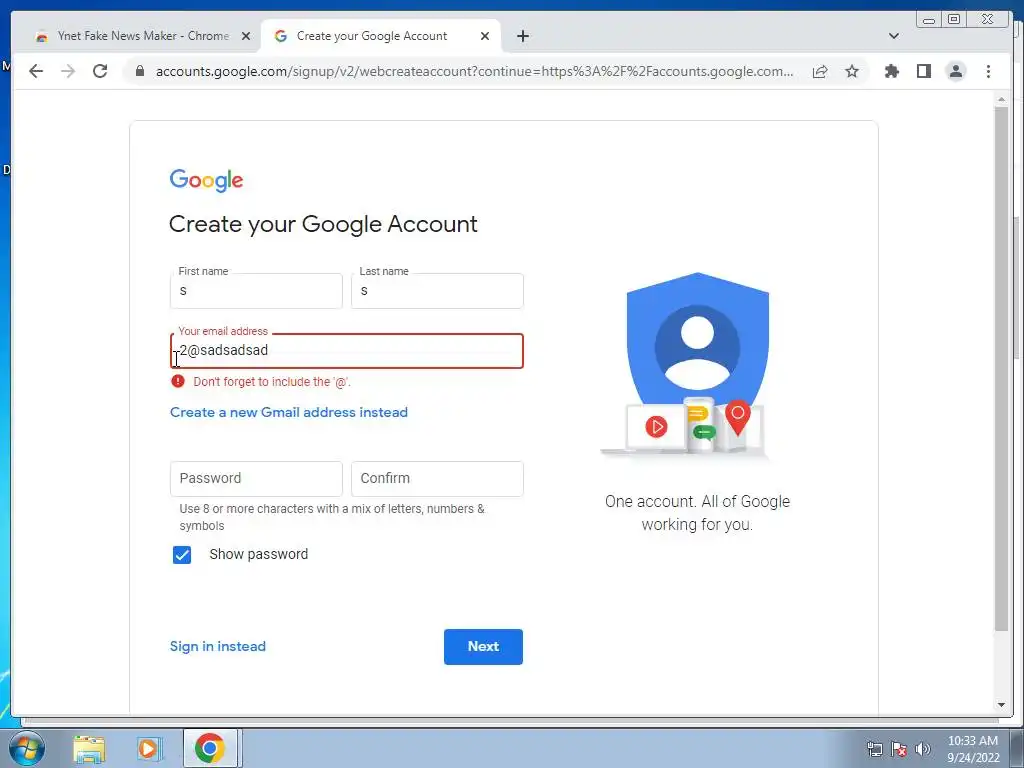
Task: Open the Chrome profile avatar
Action: coord(955,71)
